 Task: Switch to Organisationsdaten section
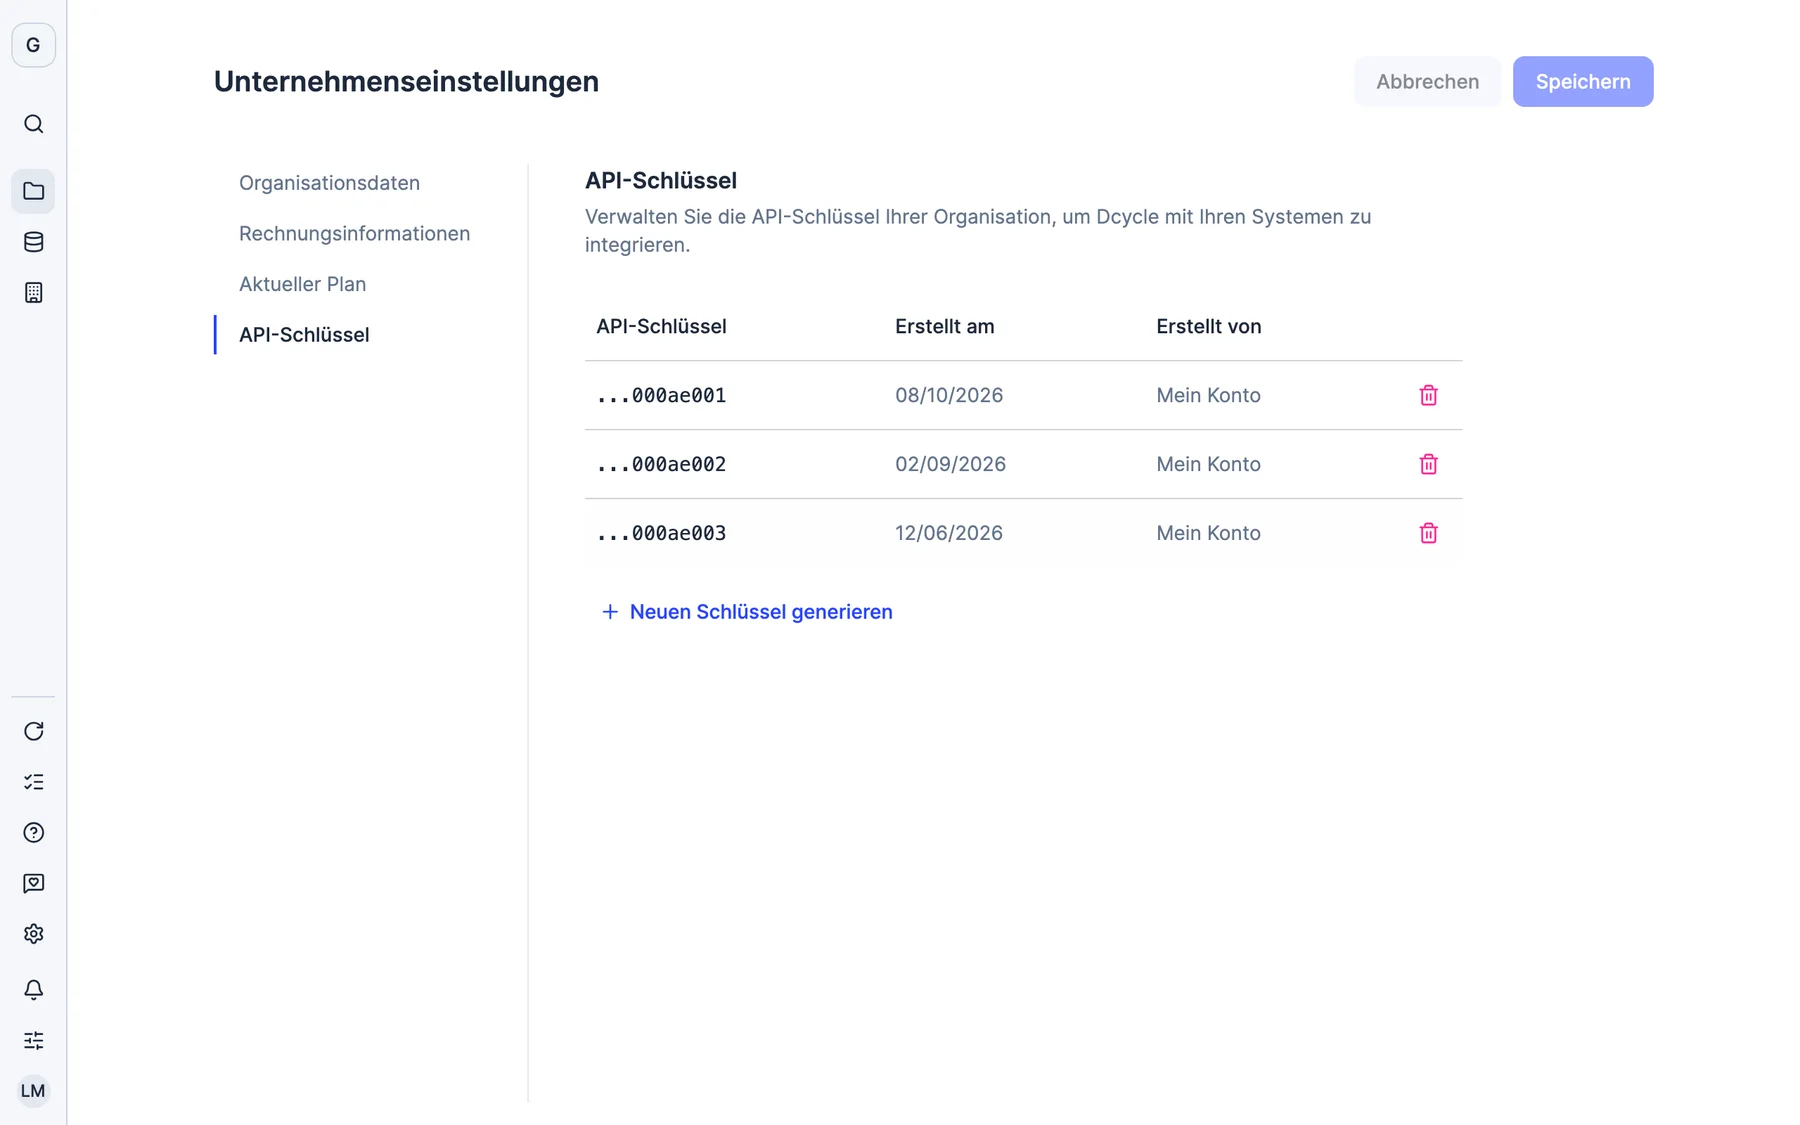click(329, 183)
